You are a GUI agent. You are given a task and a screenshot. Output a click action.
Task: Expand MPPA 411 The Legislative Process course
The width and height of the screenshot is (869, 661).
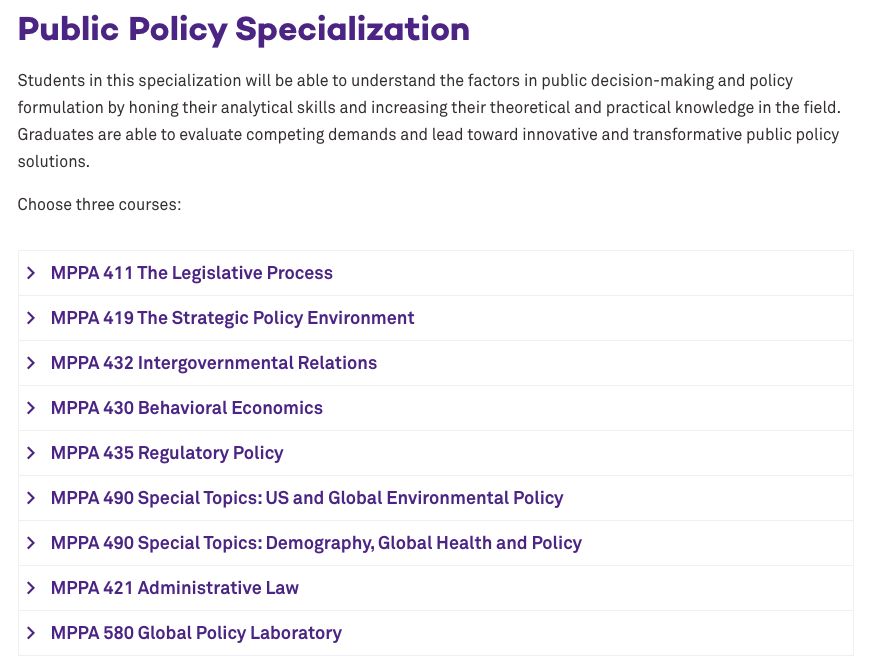[192, 273]
